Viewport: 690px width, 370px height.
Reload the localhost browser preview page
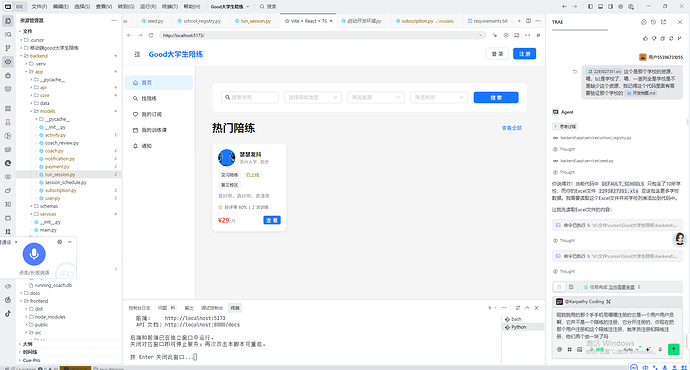coord(151,35)
